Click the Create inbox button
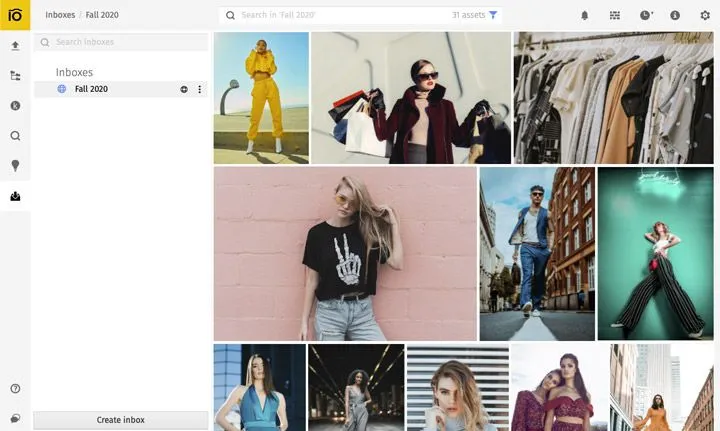The height and width of the screenshot is (431, 720). point(121,420)
